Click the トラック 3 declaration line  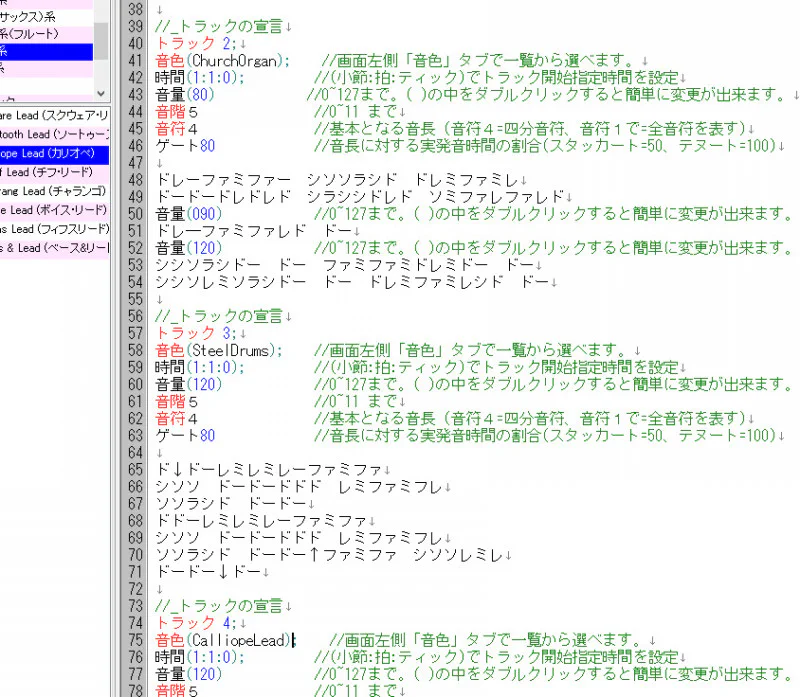196,333
